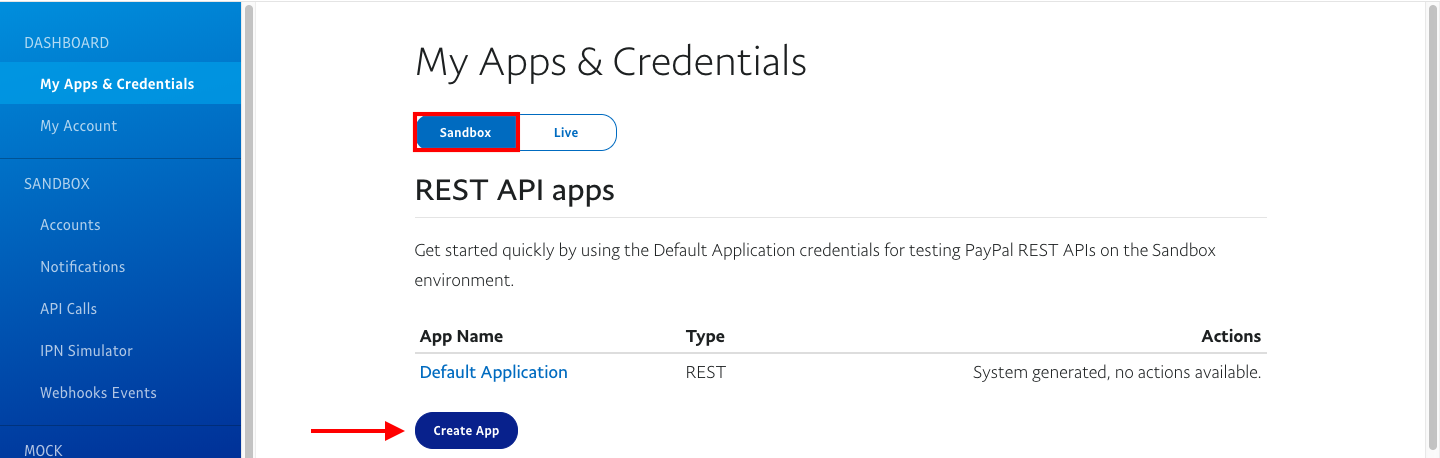
Task: Click the sidebar vertical scrollbar
Action: coord(248,200)
